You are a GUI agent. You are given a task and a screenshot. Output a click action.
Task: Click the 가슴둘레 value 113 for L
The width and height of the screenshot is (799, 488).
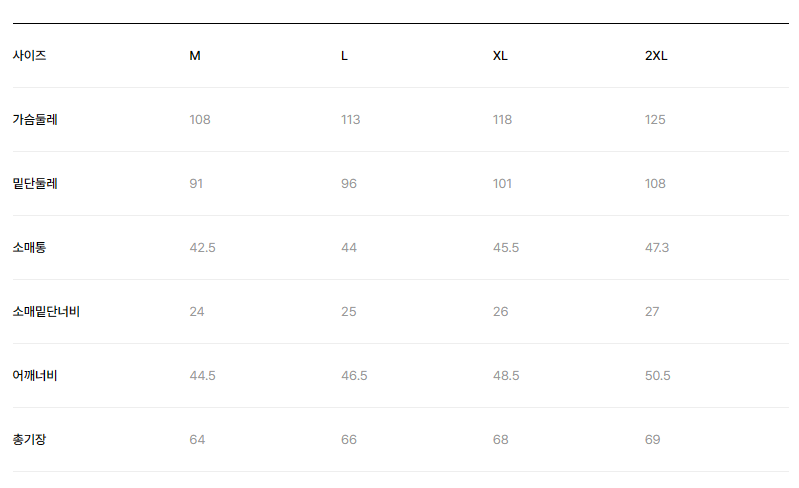tap(350, 120)
